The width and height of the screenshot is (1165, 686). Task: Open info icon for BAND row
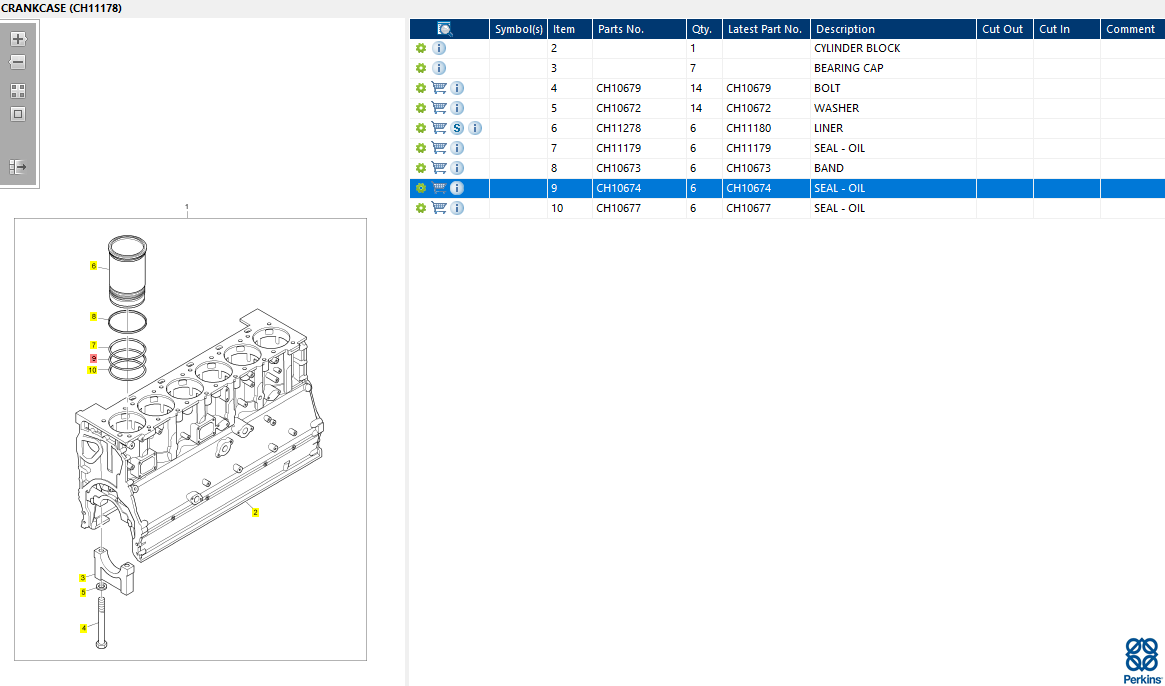(457, 168)
